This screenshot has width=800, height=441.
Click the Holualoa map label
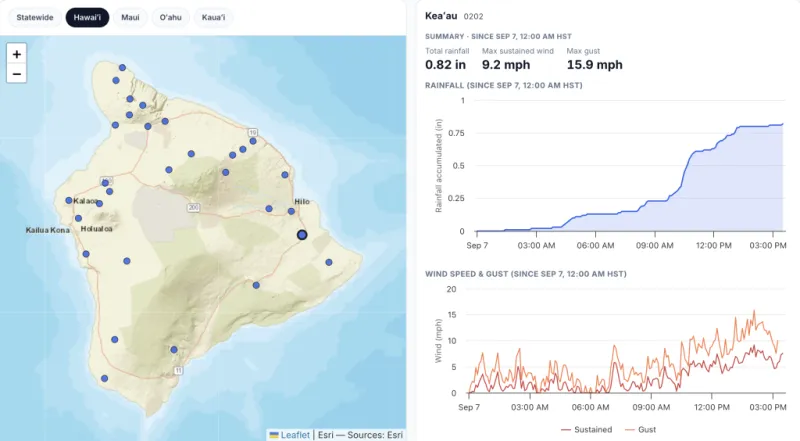point(96,229)
